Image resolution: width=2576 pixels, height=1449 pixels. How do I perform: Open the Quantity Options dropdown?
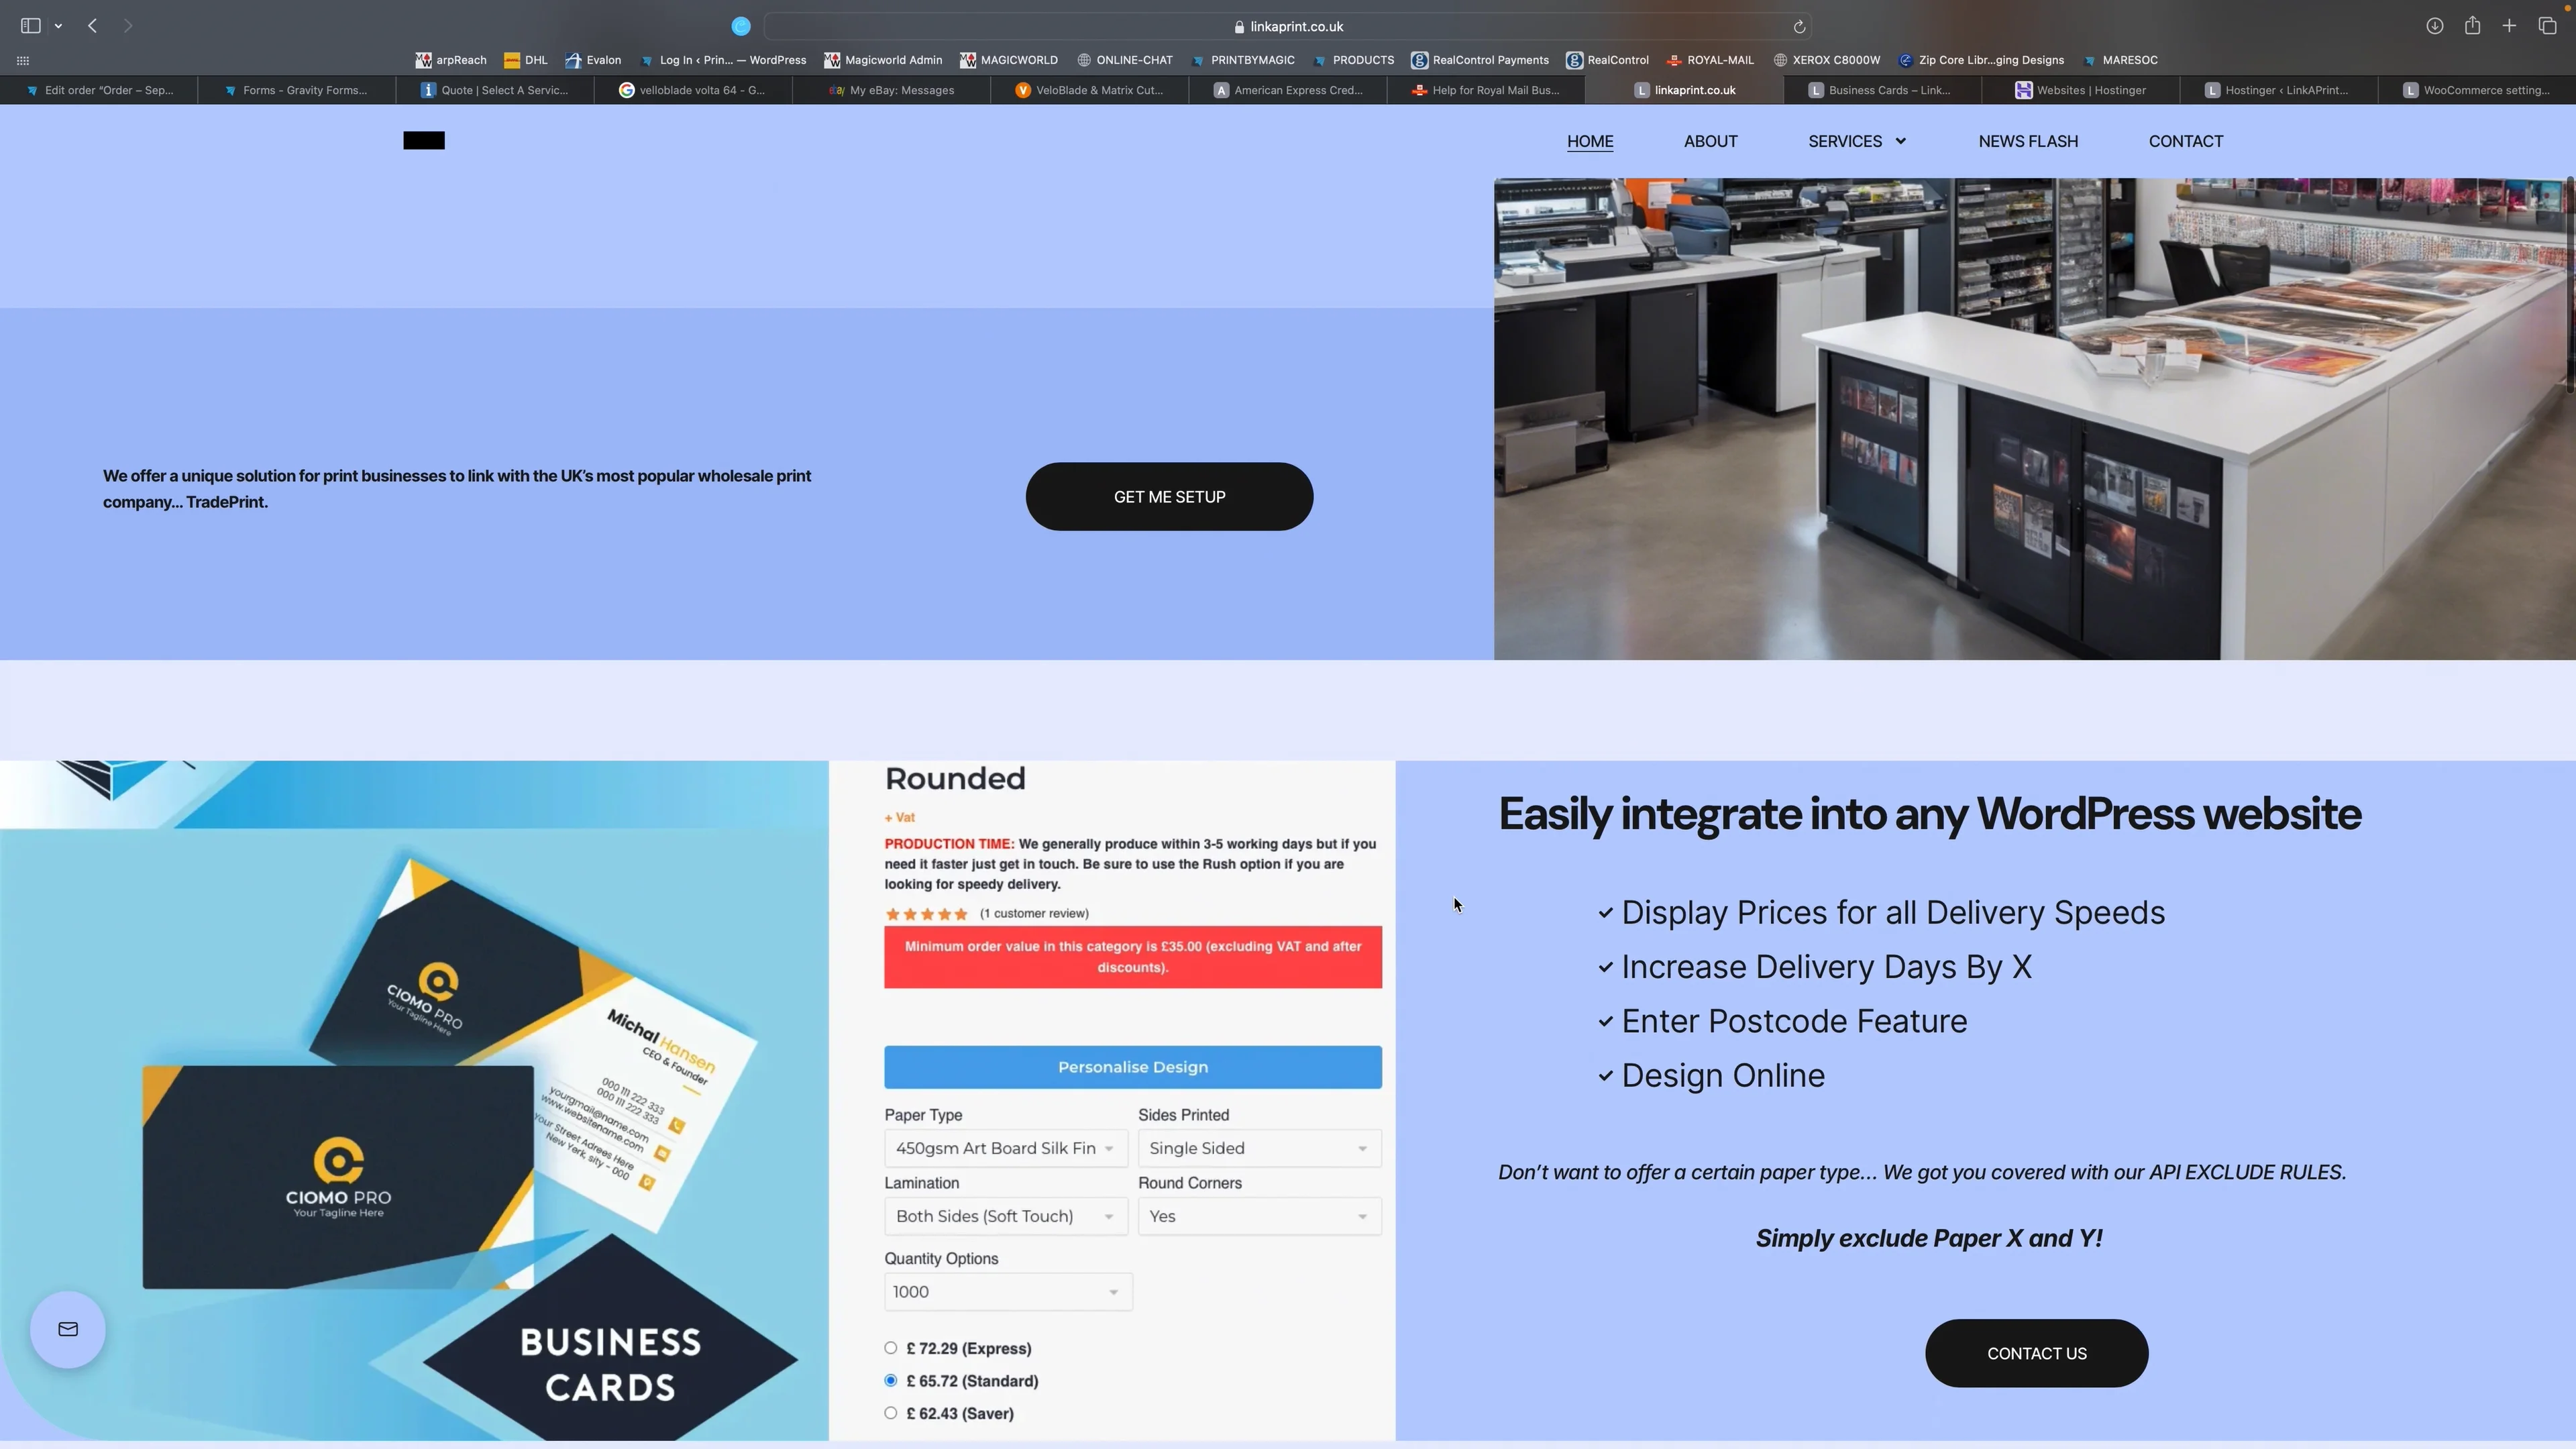1007,1291
